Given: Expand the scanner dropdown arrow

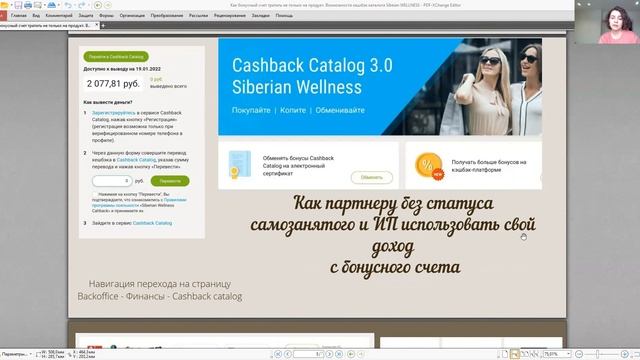Looking at the screenshot, I should click(x=59, y=5).
